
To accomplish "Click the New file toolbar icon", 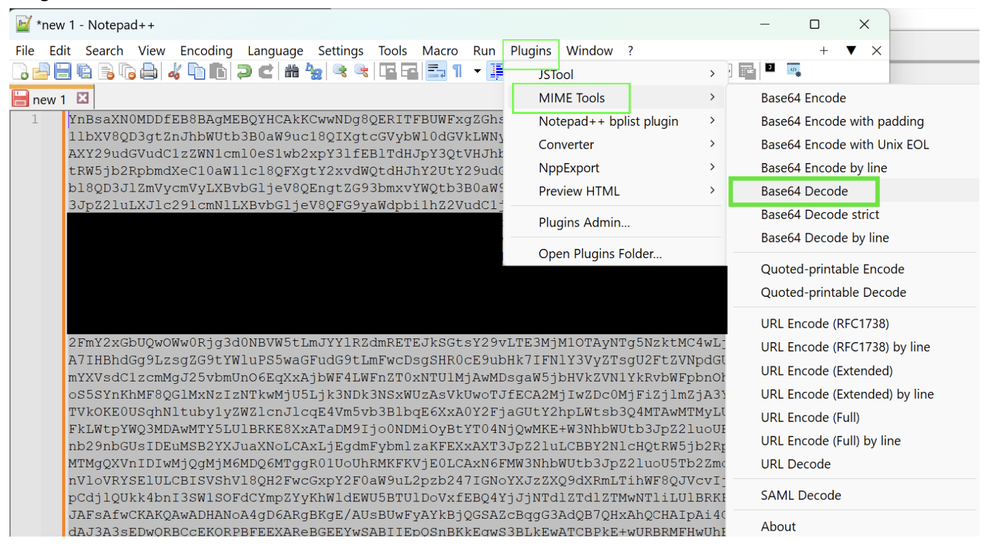I will [20, 71].
